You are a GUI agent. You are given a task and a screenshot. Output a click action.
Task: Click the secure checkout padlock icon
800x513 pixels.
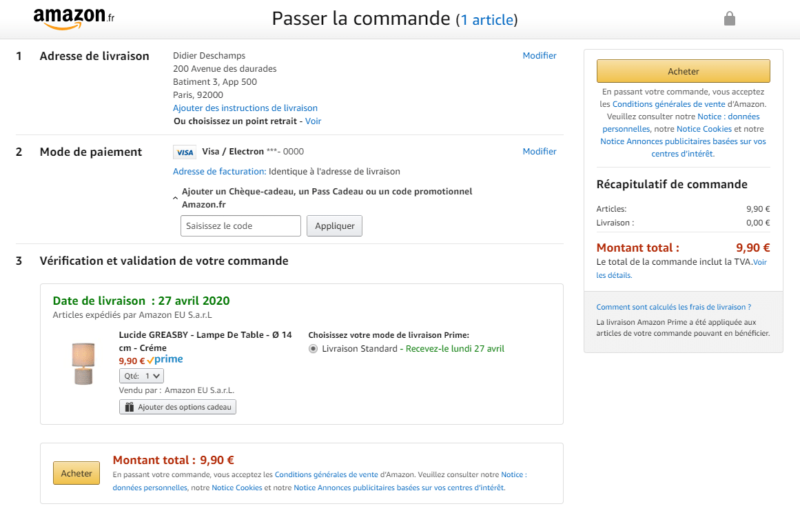pos(729,19)
